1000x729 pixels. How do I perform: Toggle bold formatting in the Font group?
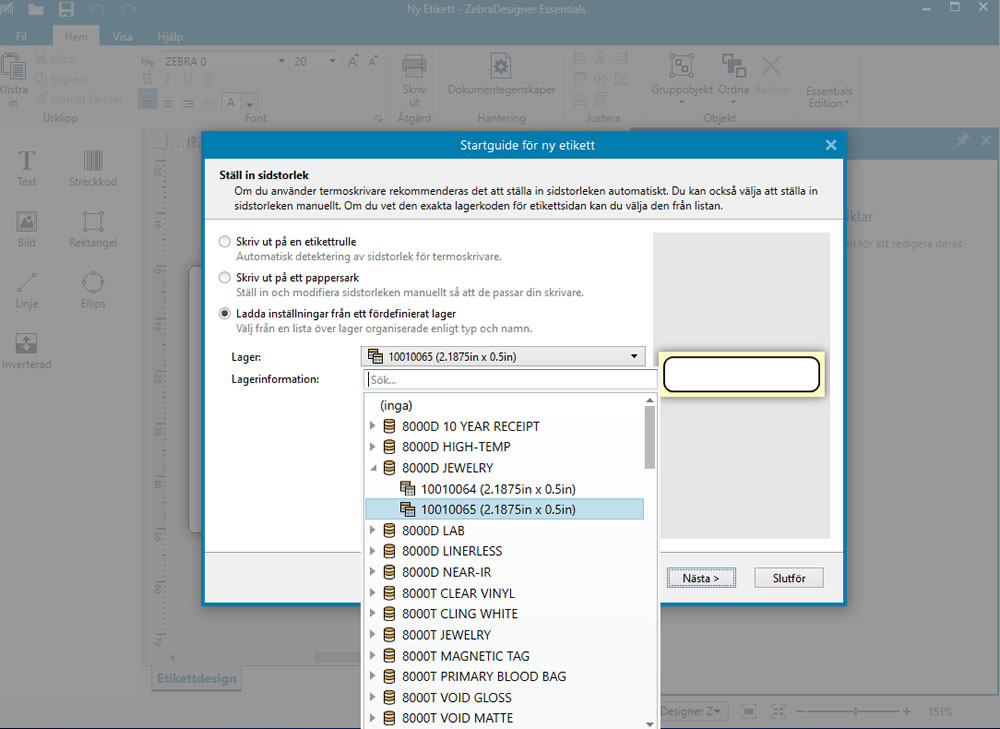point(147,78)
